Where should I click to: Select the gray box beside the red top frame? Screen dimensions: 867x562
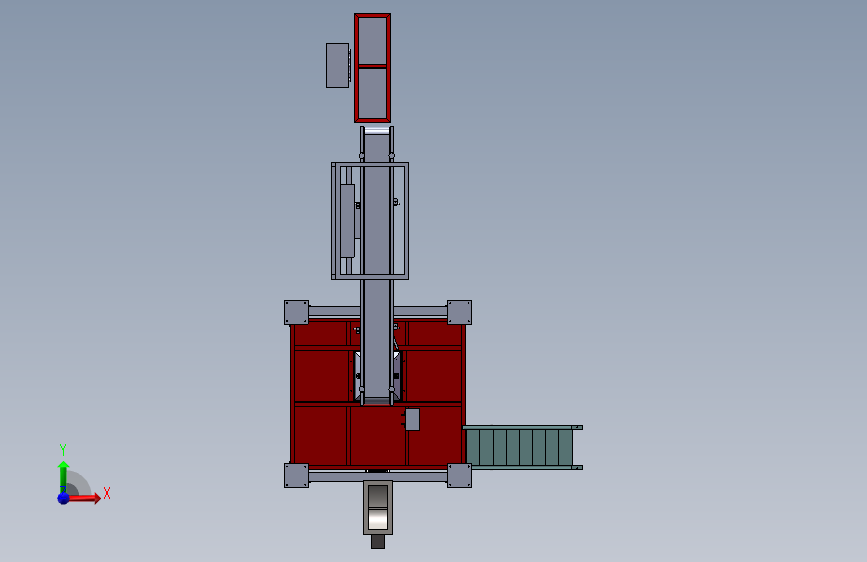(337, 65)
